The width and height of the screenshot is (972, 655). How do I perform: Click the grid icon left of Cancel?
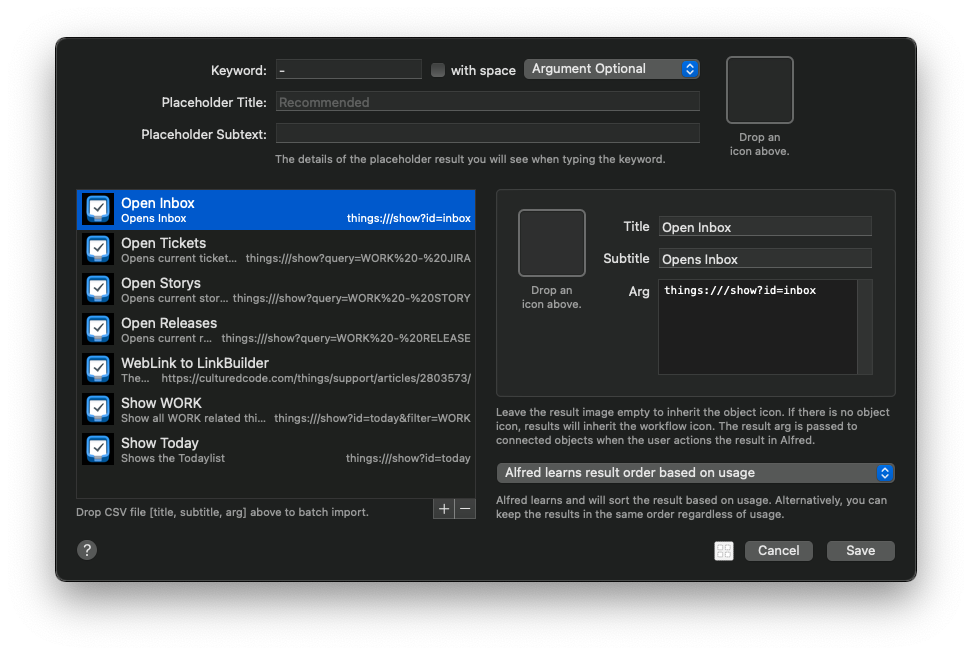724,551
